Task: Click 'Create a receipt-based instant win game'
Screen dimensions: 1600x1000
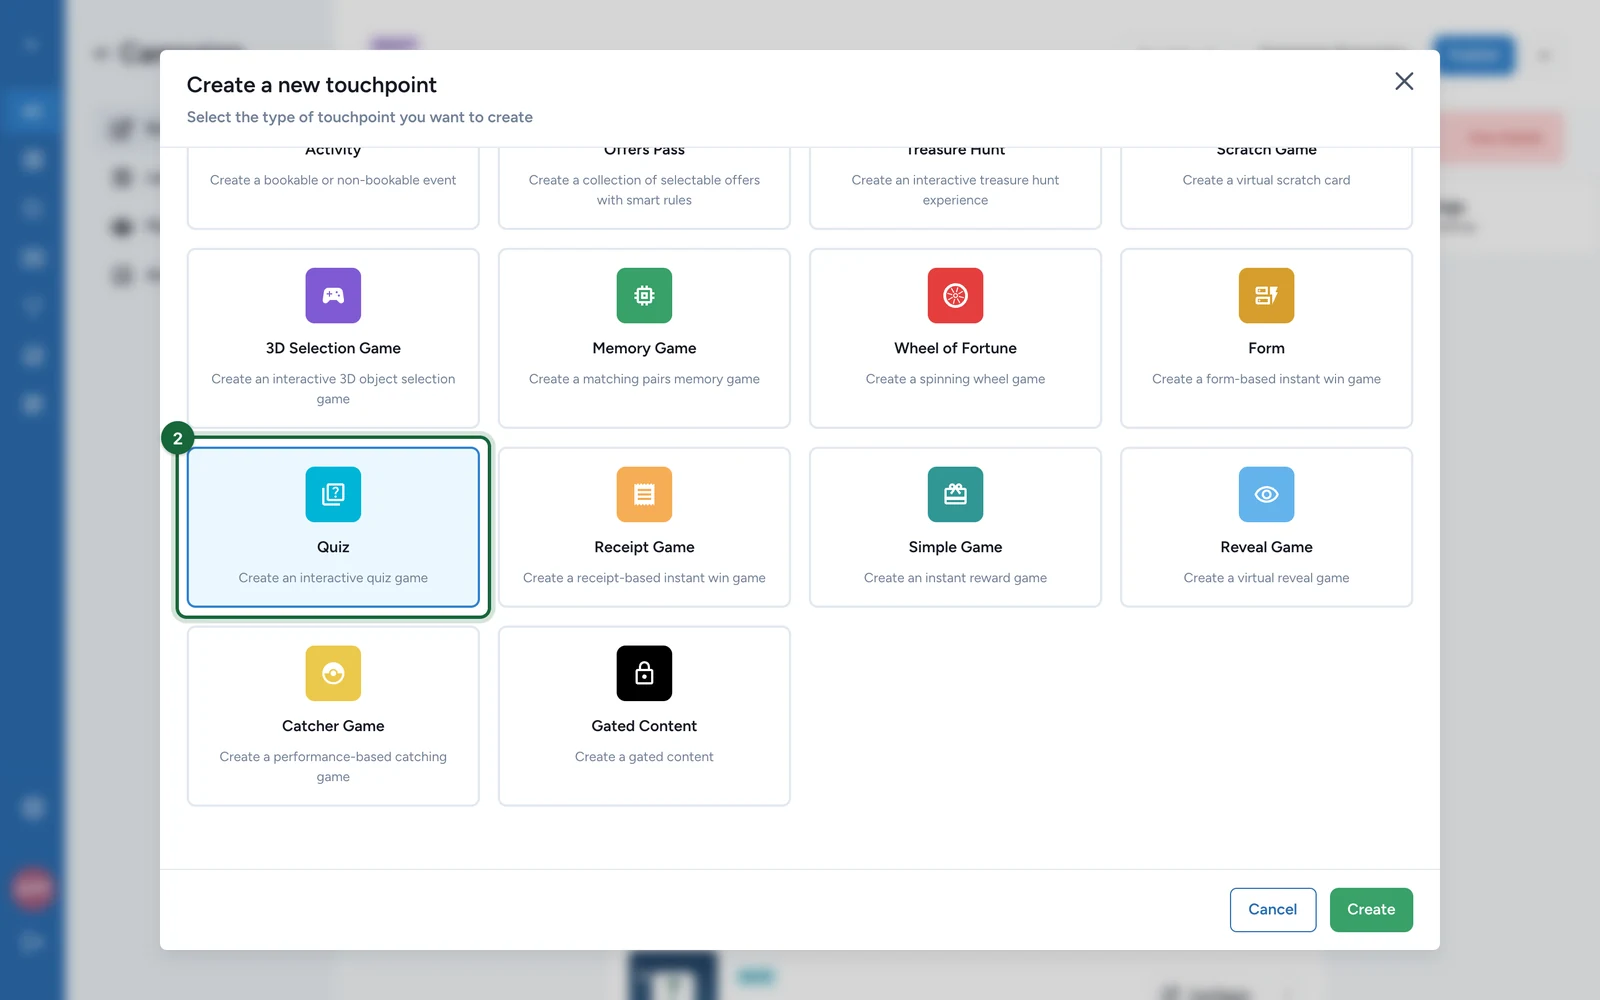Action: tap(644, 578)
